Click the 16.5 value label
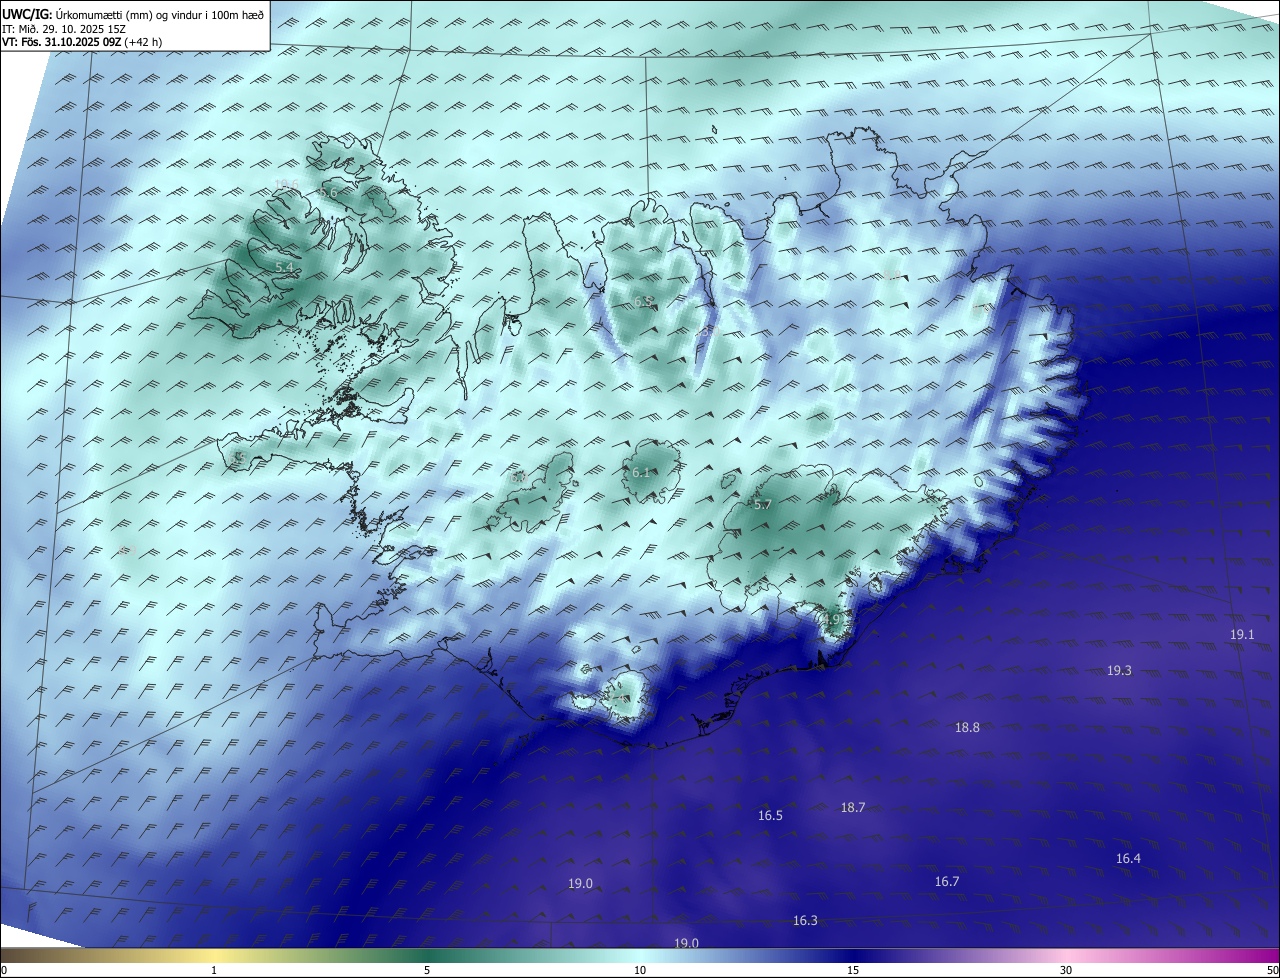The width and height of the screenshot is (1280, 978). (770, 815)
